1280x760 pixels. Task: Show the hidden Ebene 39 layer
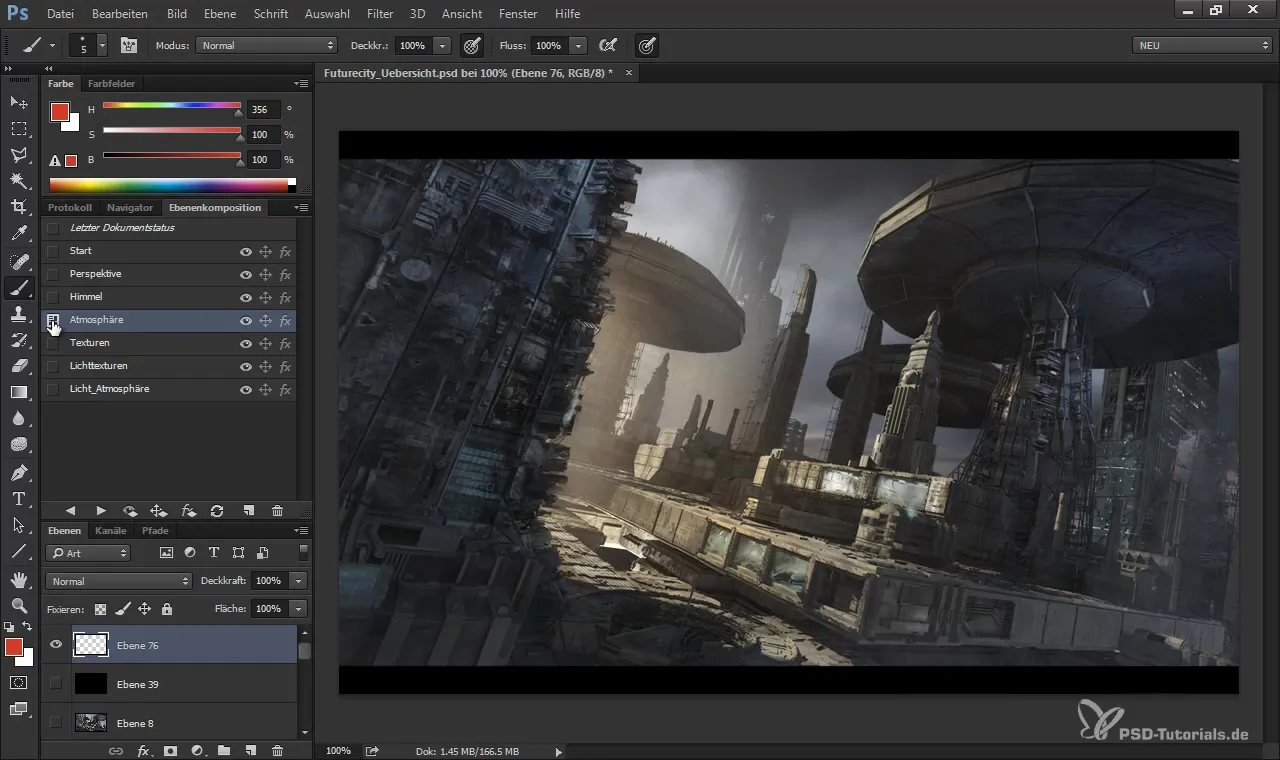click(56, 684)
